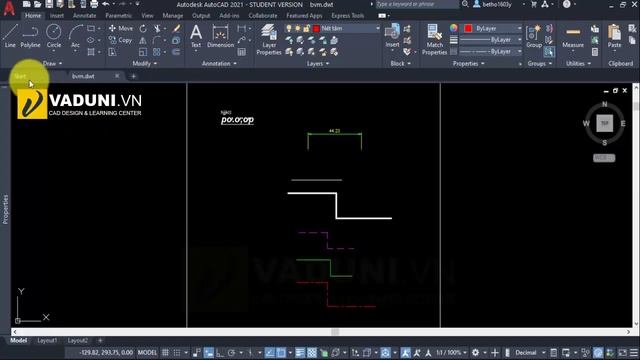
Task: Open the Text annotation tool
Action: click(x=196, y=36)
